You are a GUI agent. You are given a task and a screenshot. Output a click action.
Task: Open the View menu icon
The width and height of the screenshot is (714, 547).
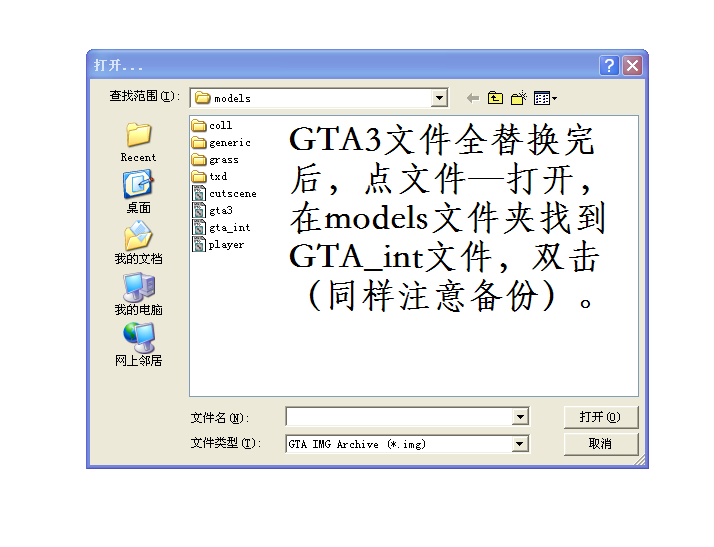point(545,98)
